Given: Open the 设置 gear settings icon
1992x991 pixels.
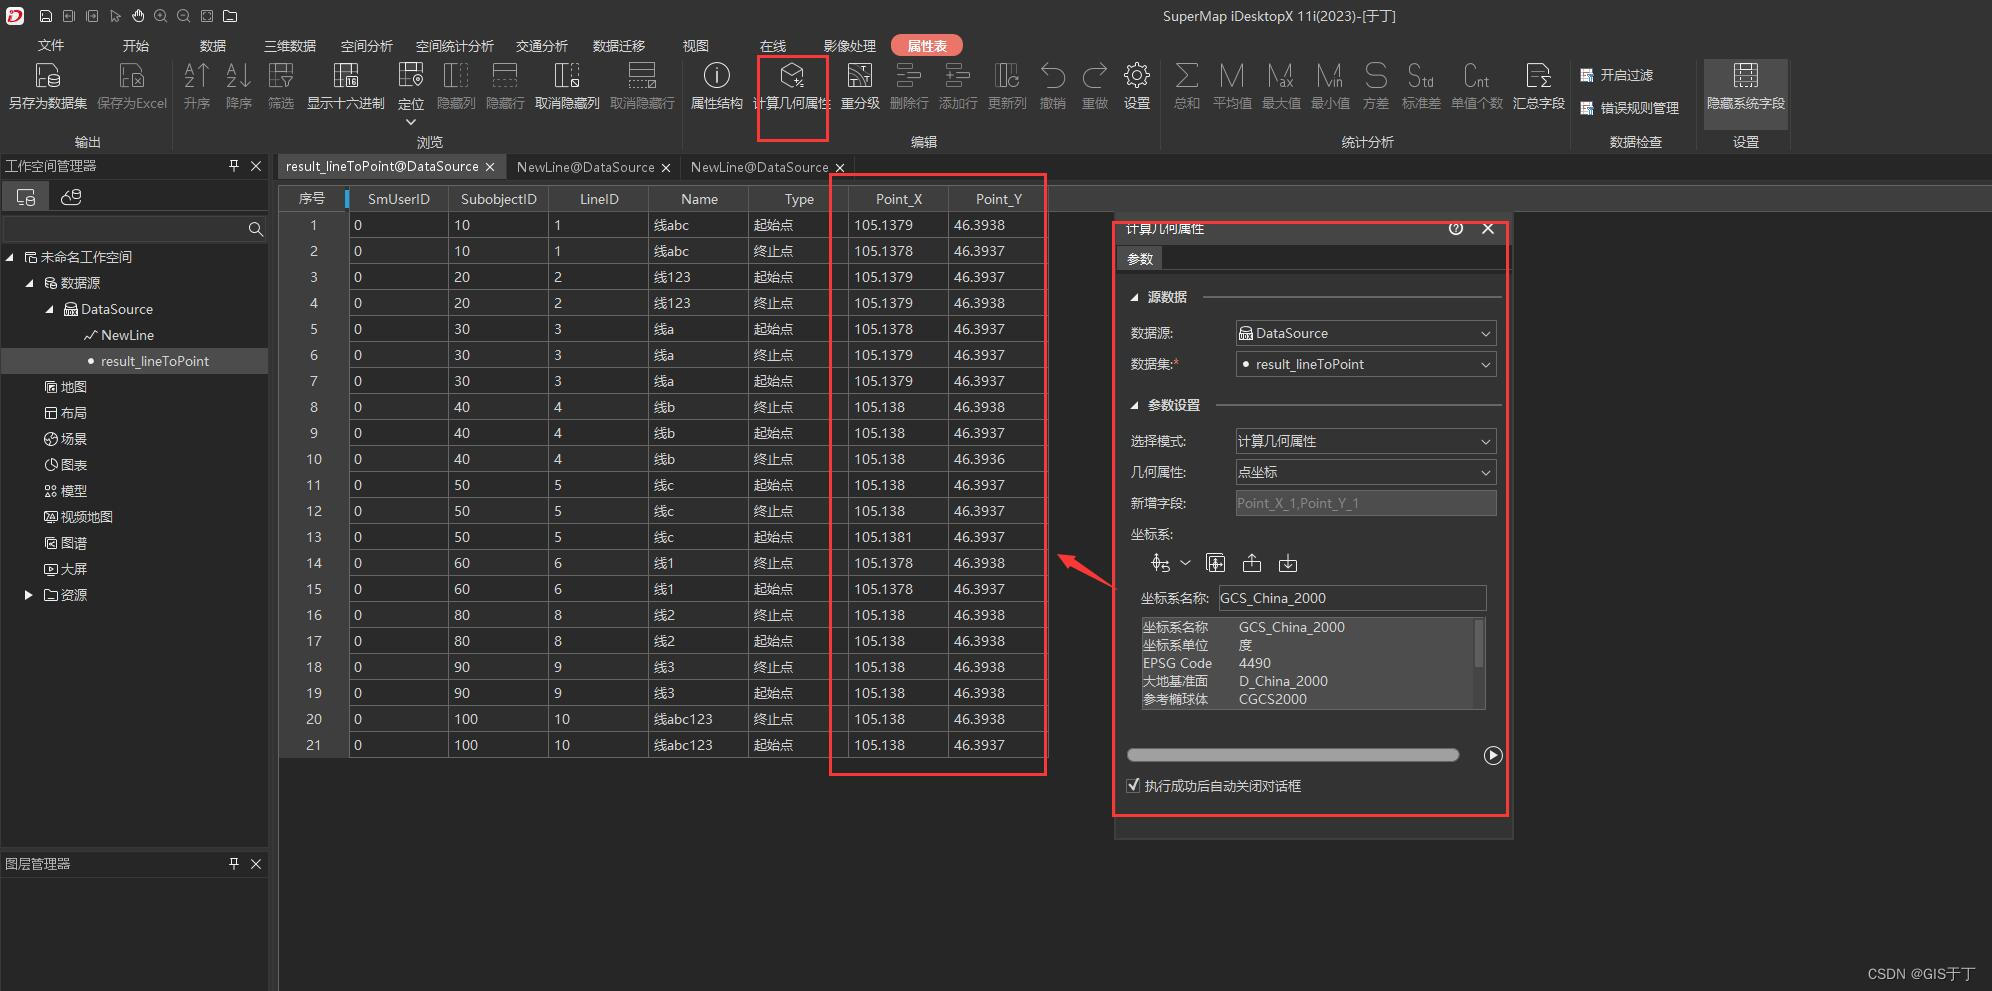Looking at the screenshot, I should tap(1137, 76).
